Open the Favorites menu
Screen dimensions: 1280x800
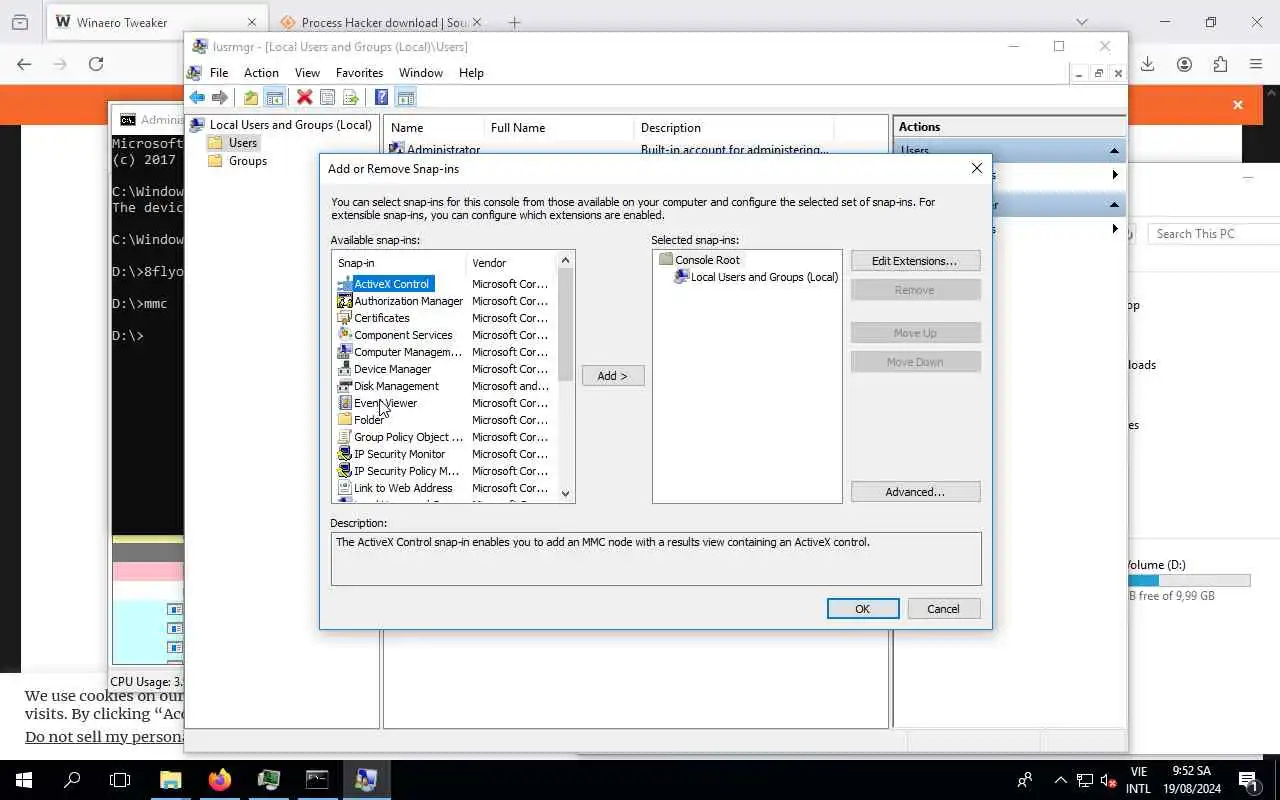point(359,73)
